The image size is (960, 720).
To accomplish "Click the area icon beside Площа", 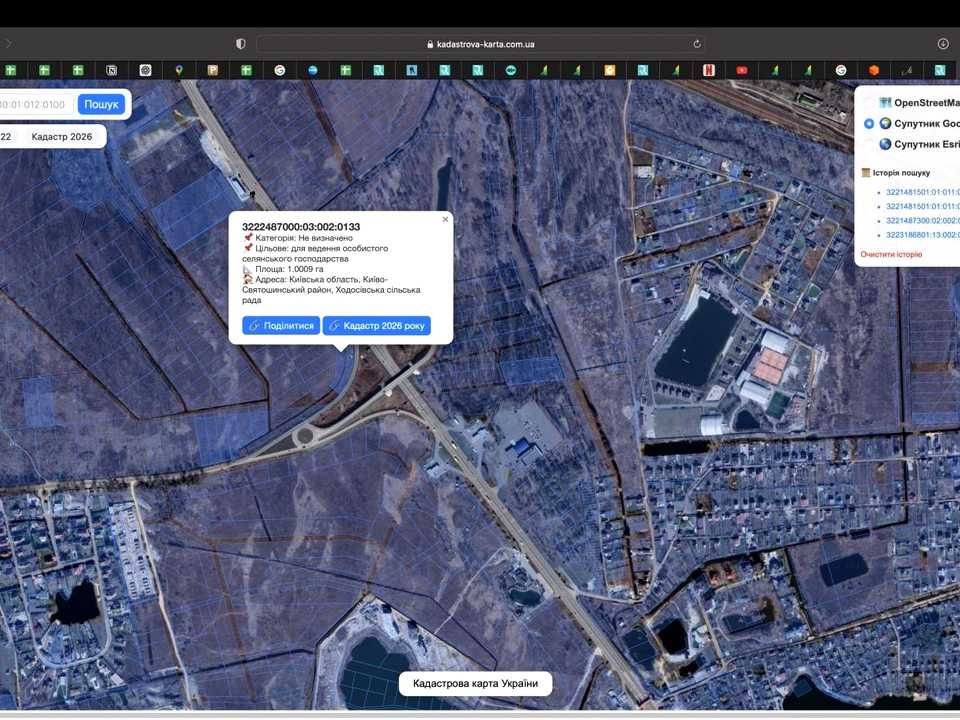I will [x=247, y=269].
